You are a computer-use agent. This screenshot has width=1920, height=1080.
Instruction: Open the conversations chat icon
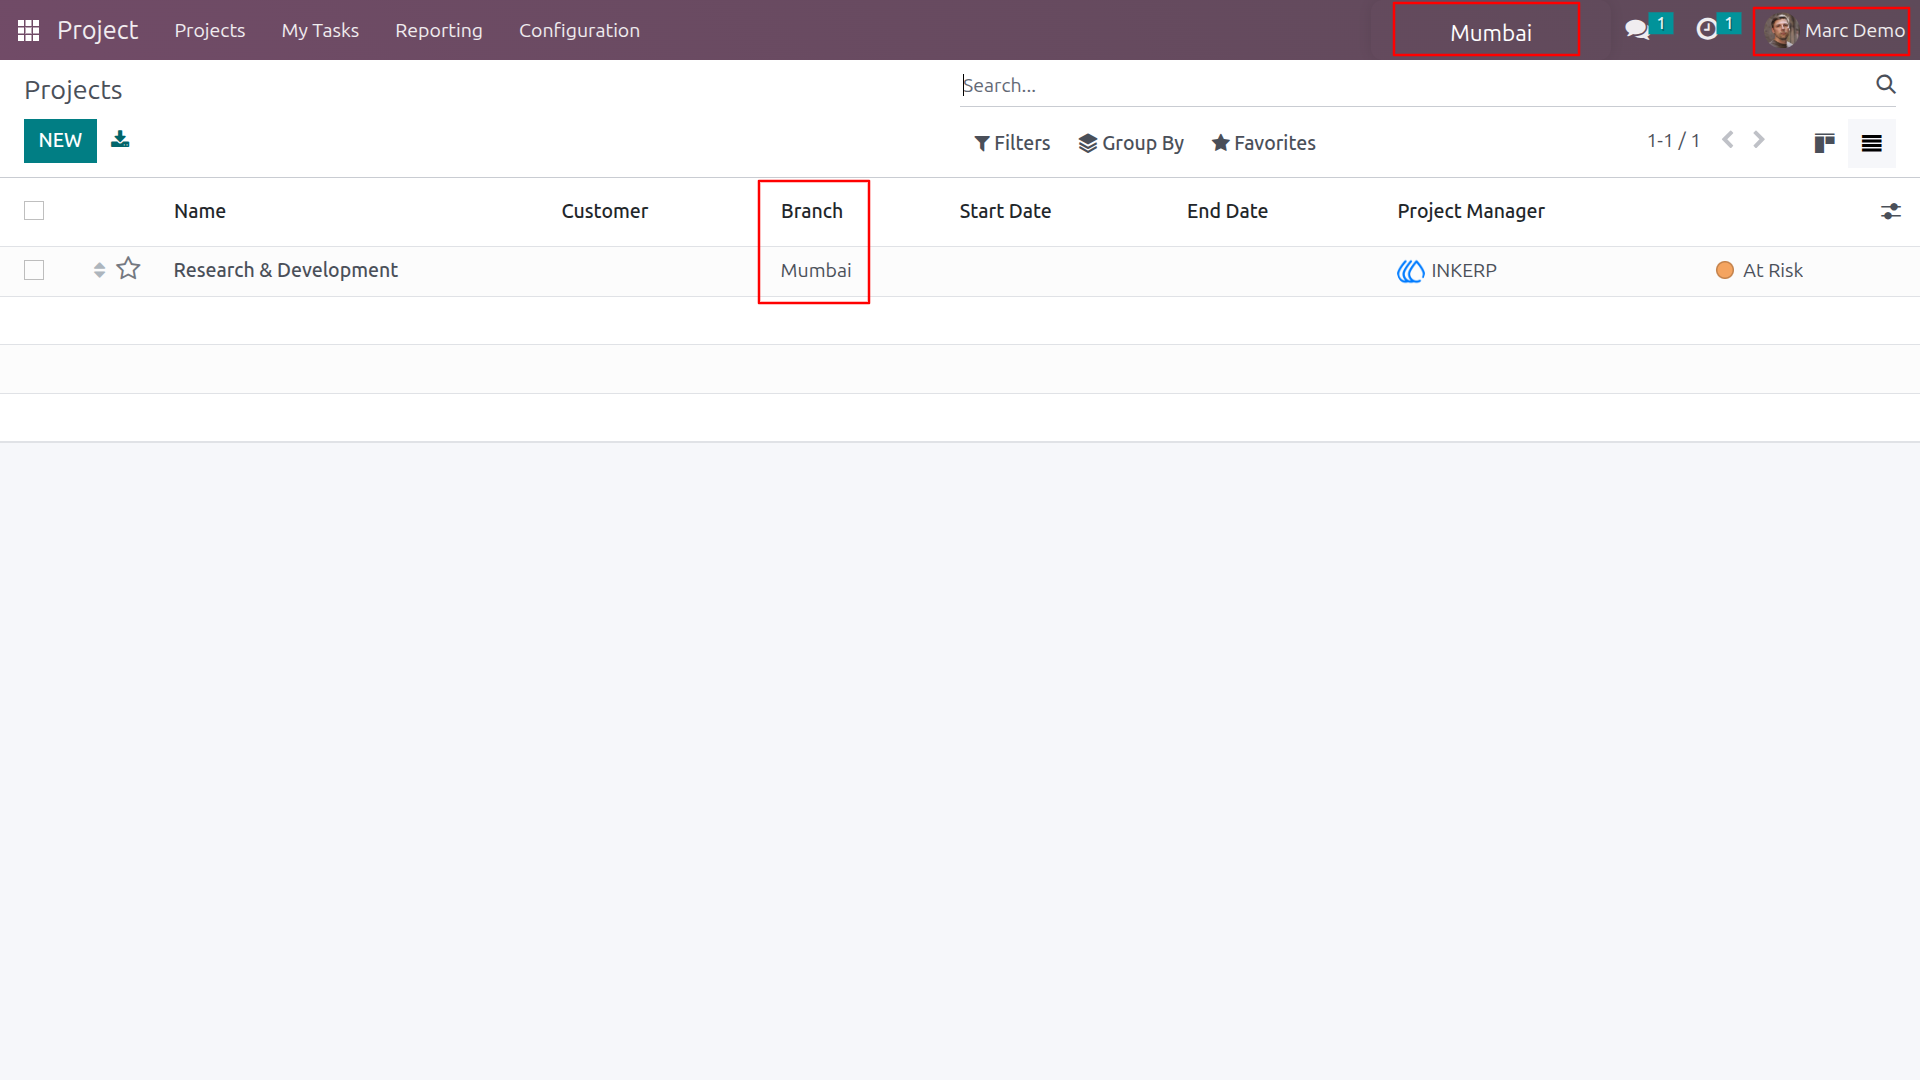pyautogui.click(x=1637, y=30)
